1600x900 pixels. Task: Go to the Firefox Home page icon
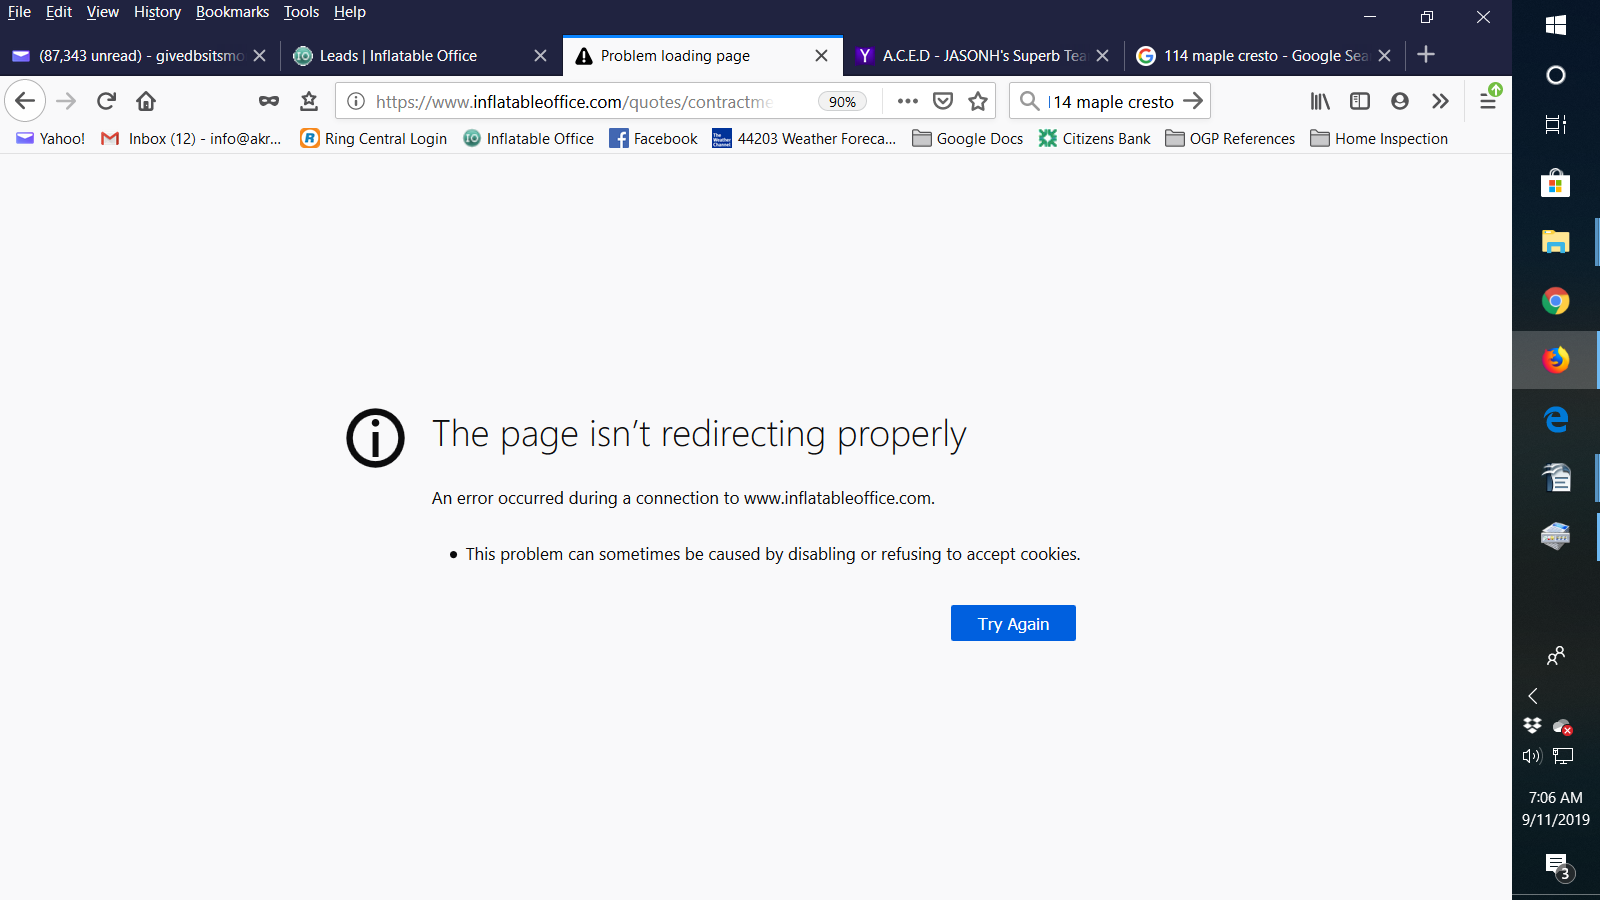coord(146,101)
